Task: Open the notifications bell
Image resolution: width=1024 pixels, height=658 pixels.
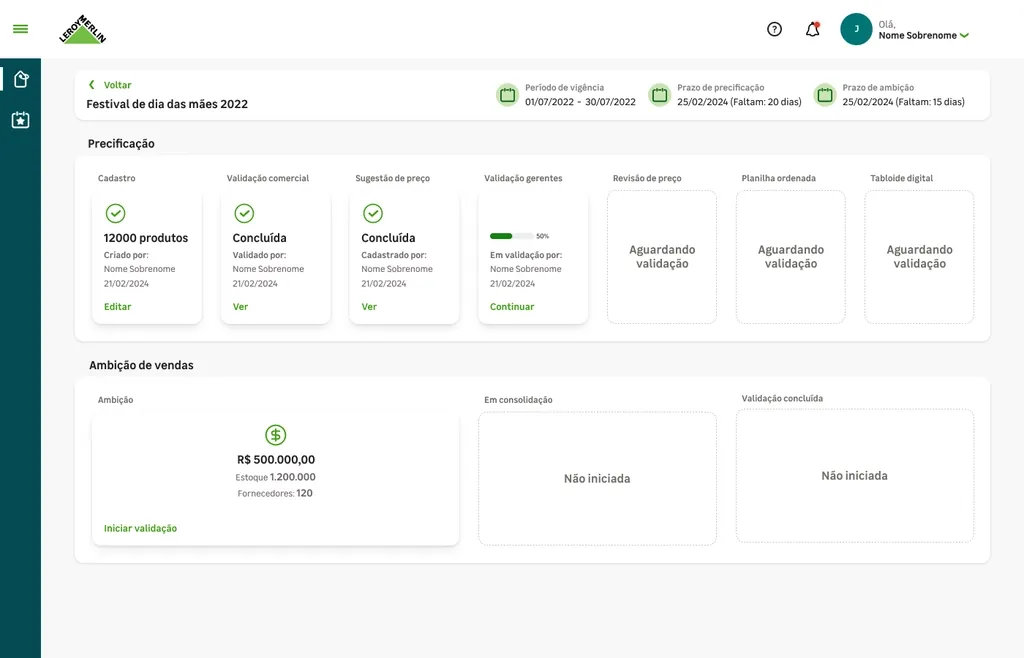Action: tap(812, 29)
